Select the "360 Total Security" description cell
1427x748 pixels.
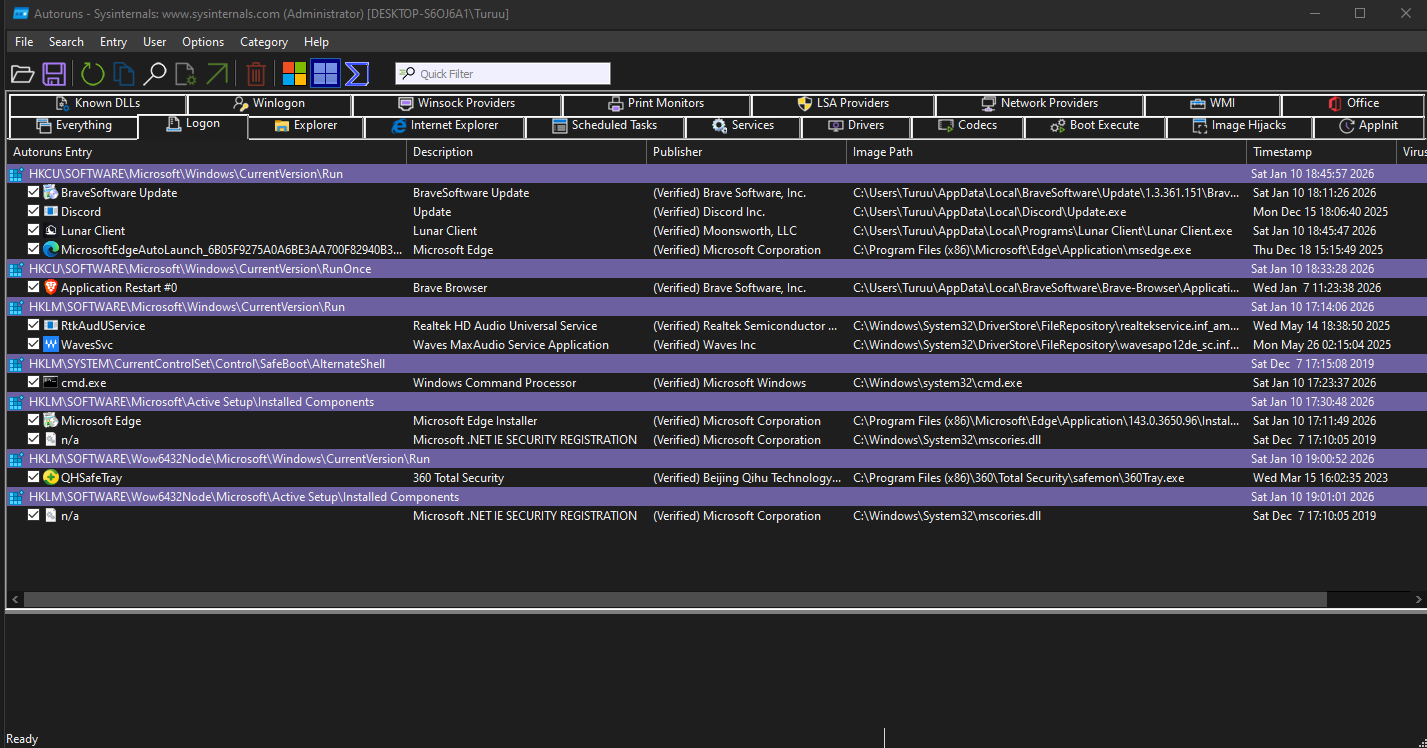click(x=459, y=478)
